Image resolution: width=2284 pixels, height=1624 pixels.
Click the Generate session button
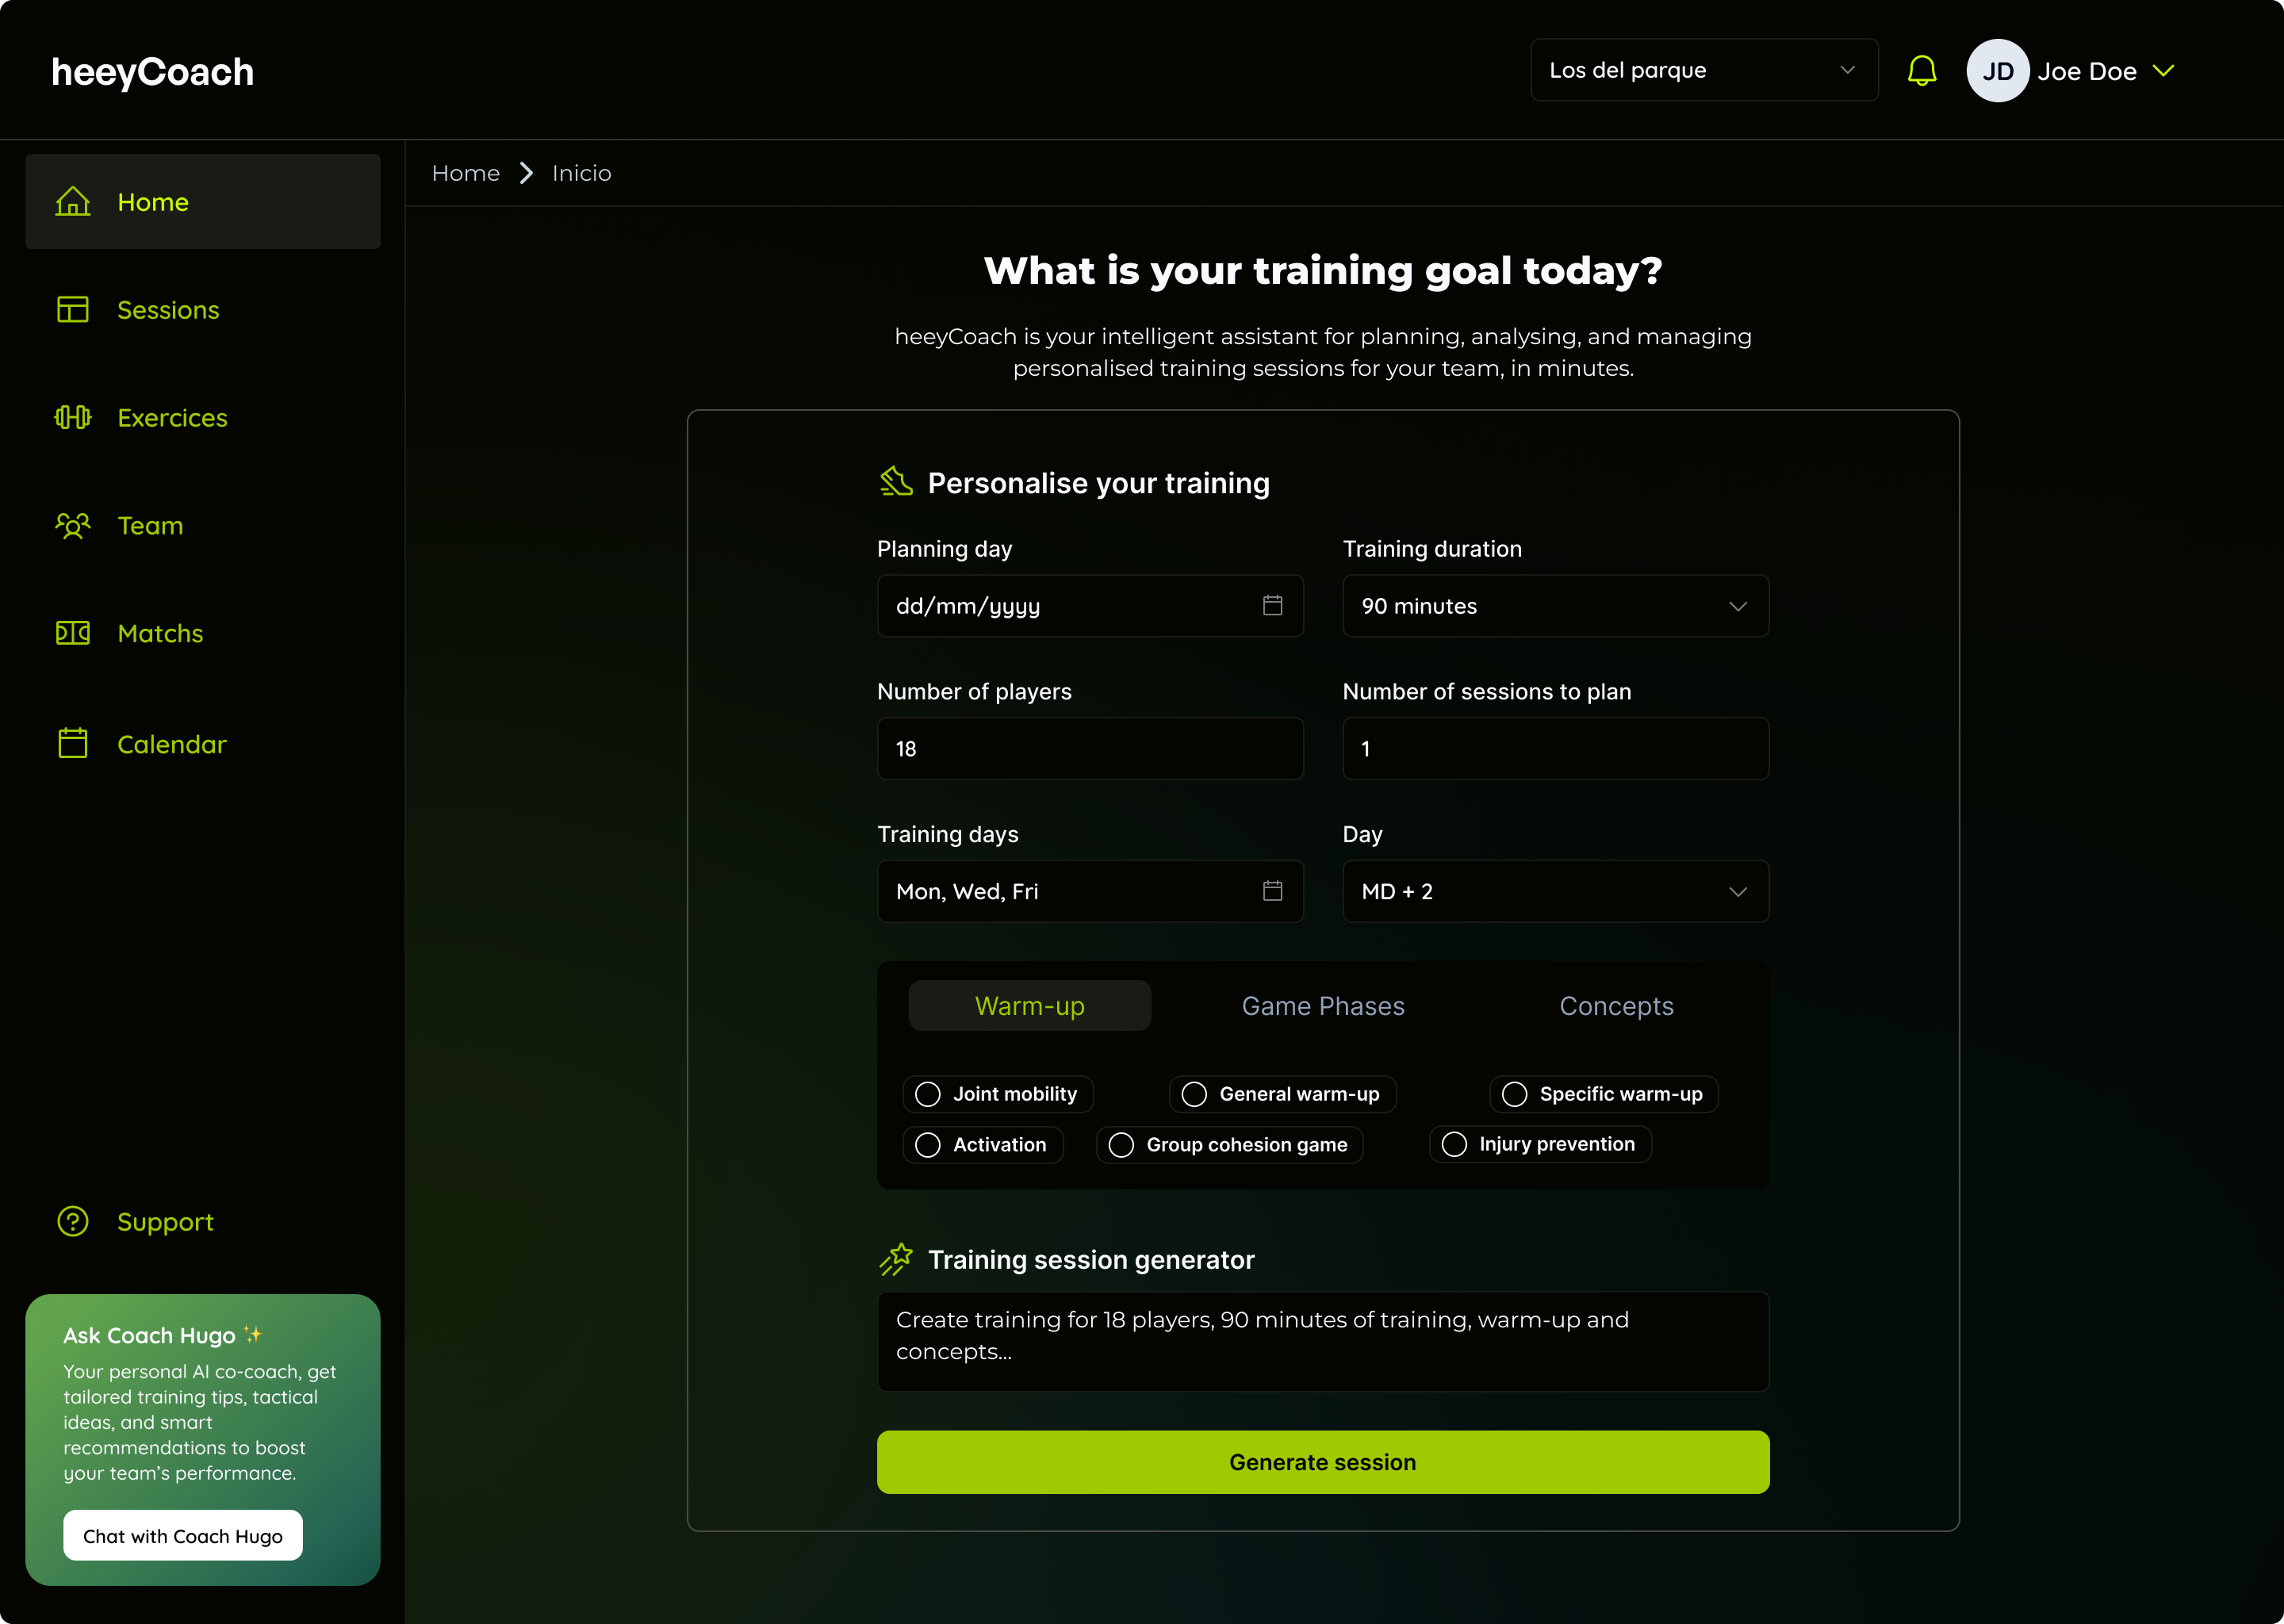(1322, 1462)
